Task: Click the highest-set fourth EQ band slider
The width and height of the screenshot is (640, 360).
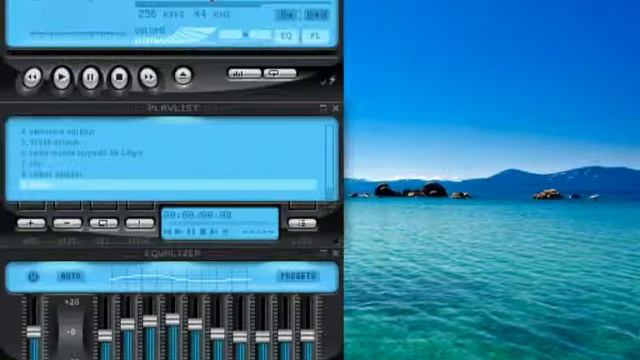Action: (x=173, y=319)
